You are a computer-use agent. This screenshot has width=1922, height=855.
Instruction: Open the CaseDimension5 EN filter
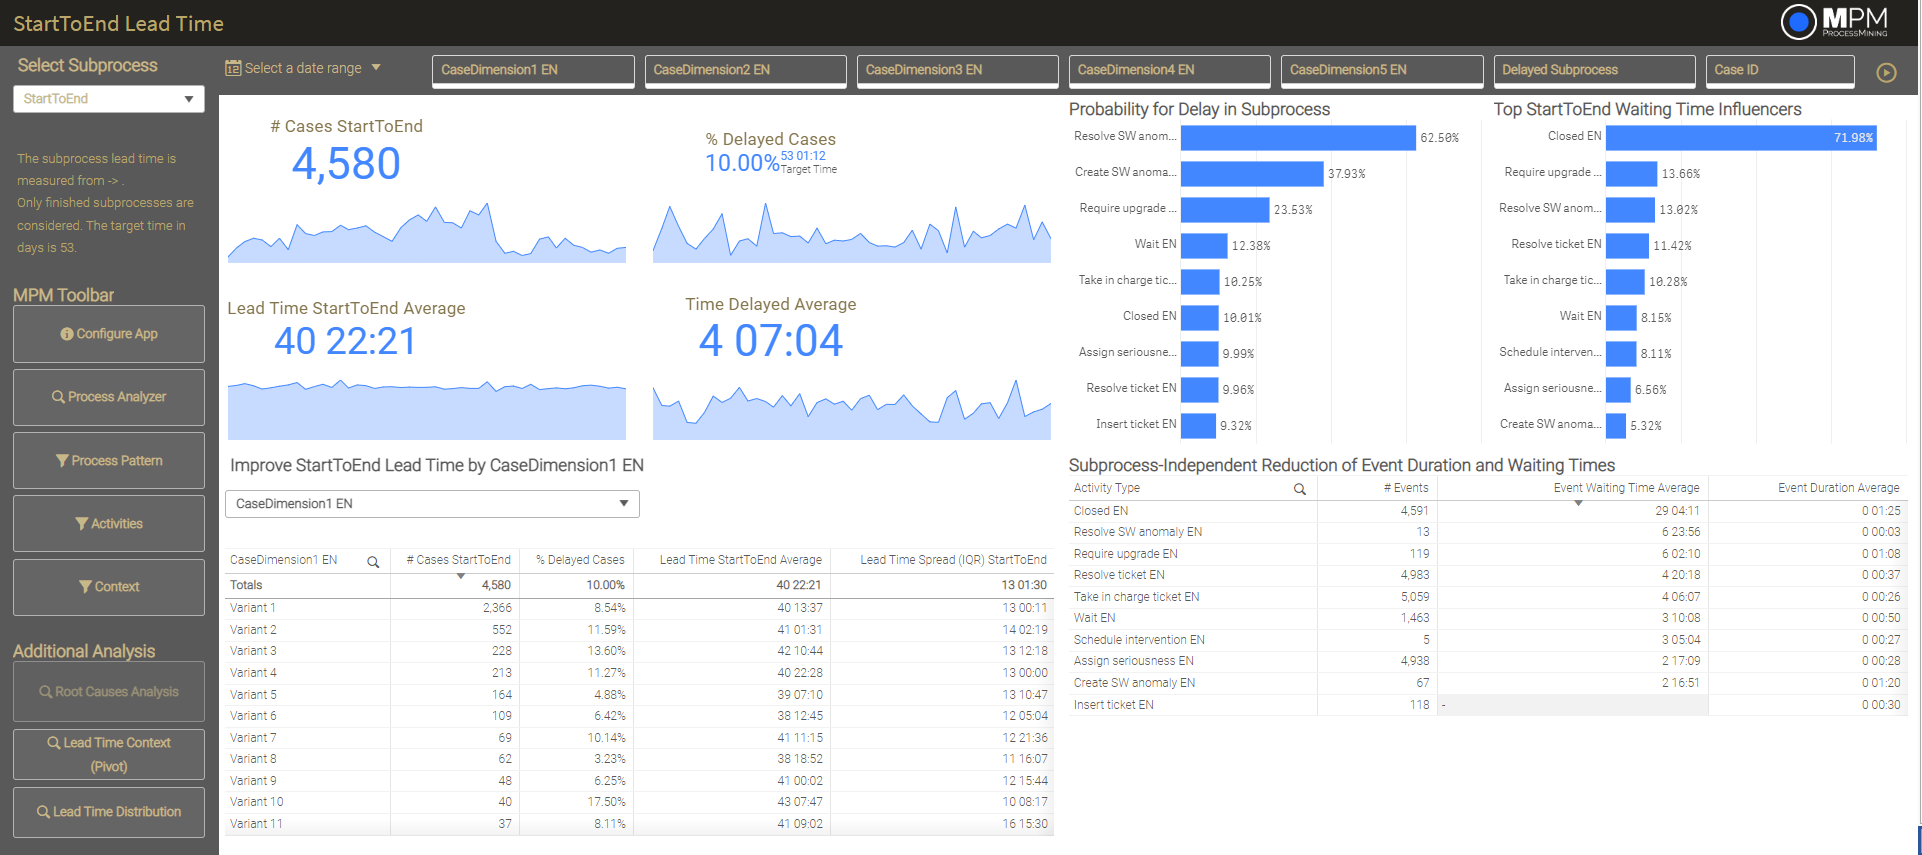[1381, 70]
